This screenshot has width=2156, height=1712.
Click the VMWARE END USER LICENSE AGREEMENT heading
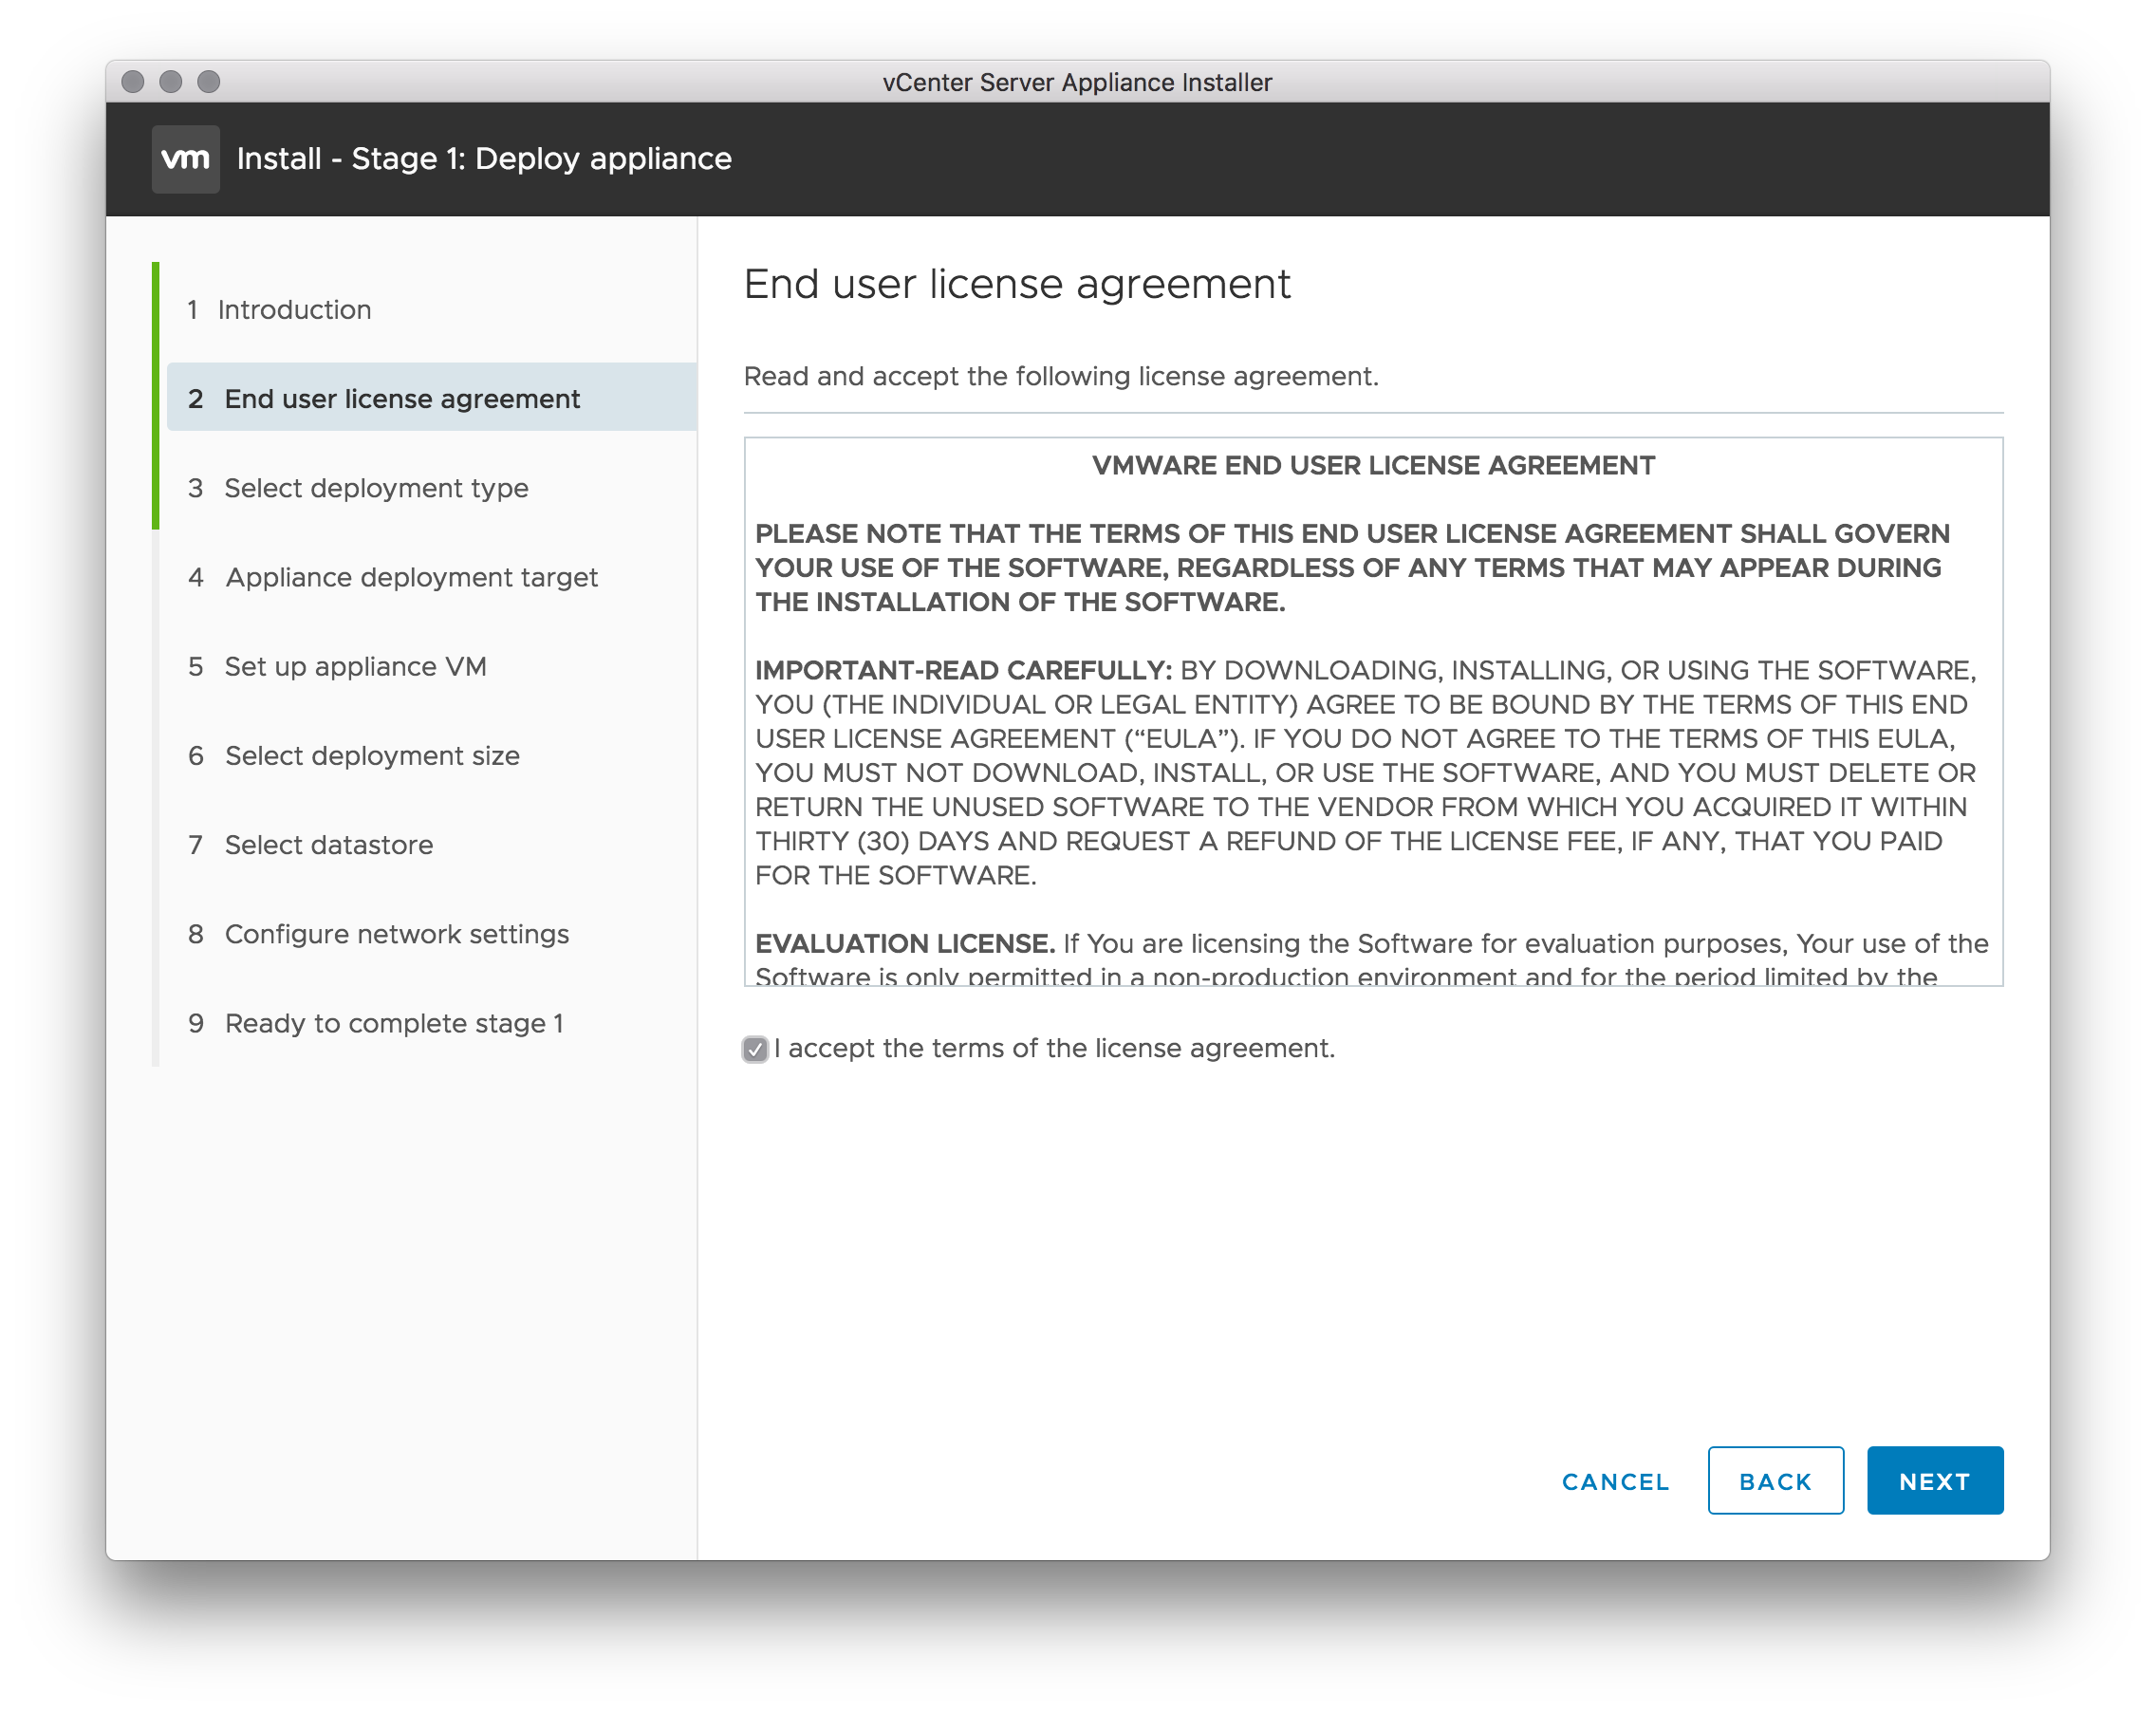pyautogui.click(x=1373, y=466)
